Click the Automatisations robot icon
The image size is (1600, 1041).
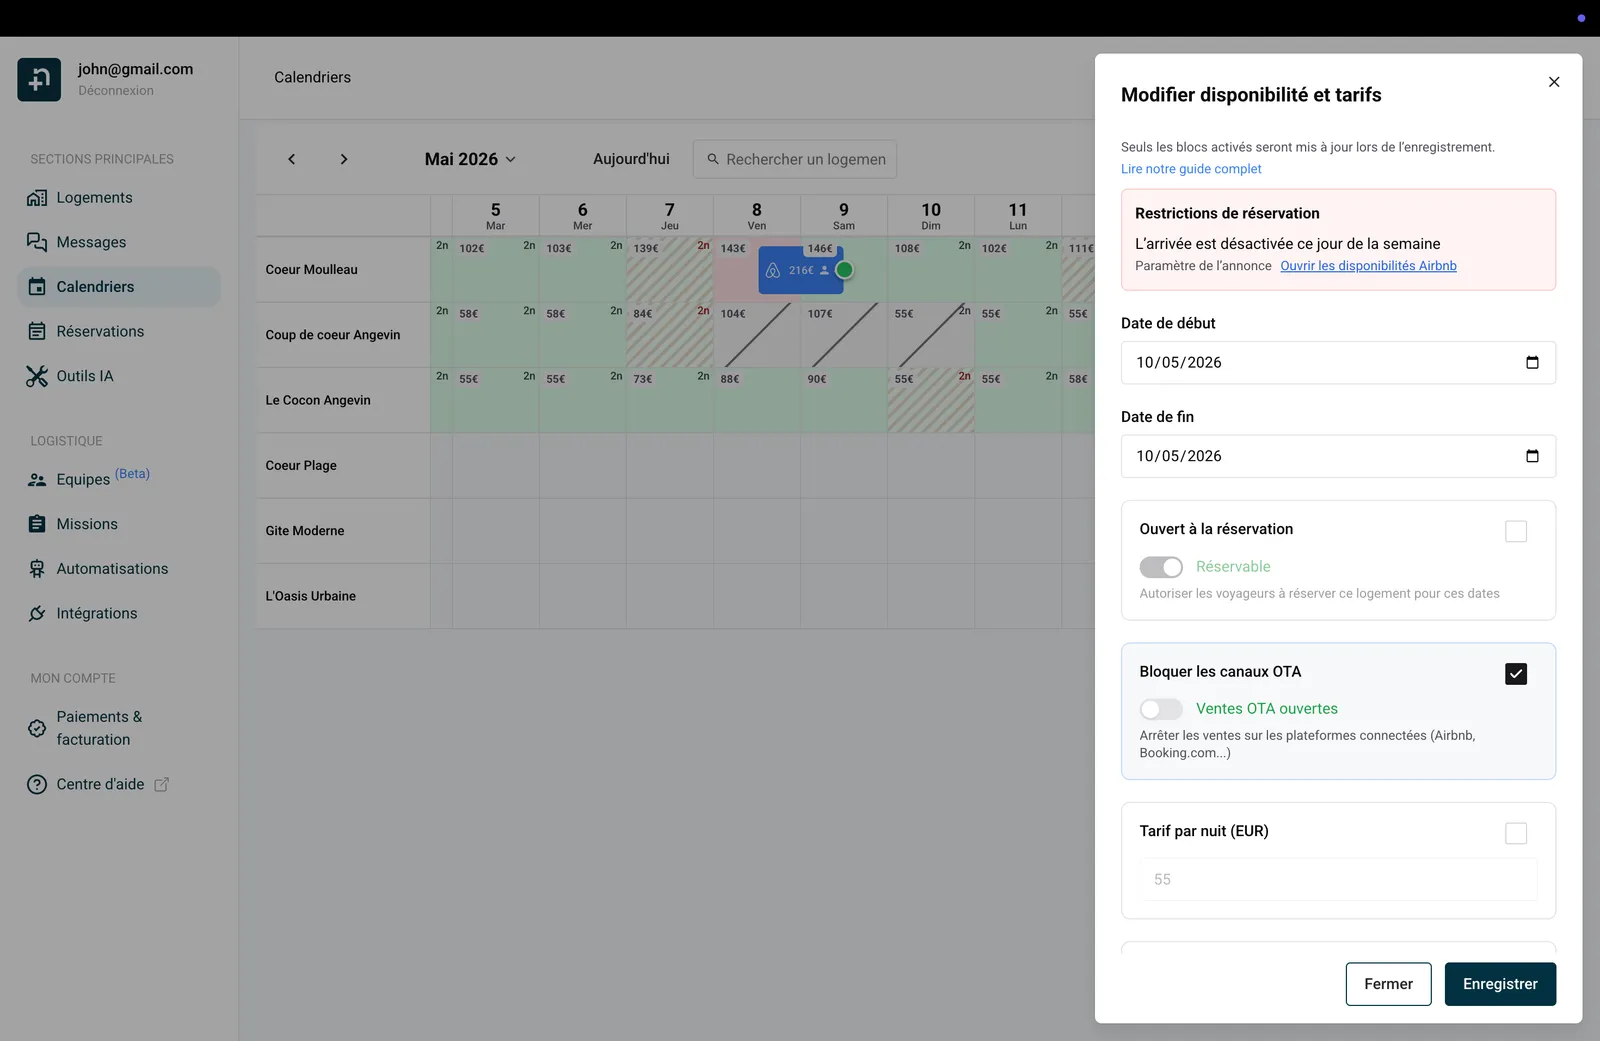[x=37, y=569]
